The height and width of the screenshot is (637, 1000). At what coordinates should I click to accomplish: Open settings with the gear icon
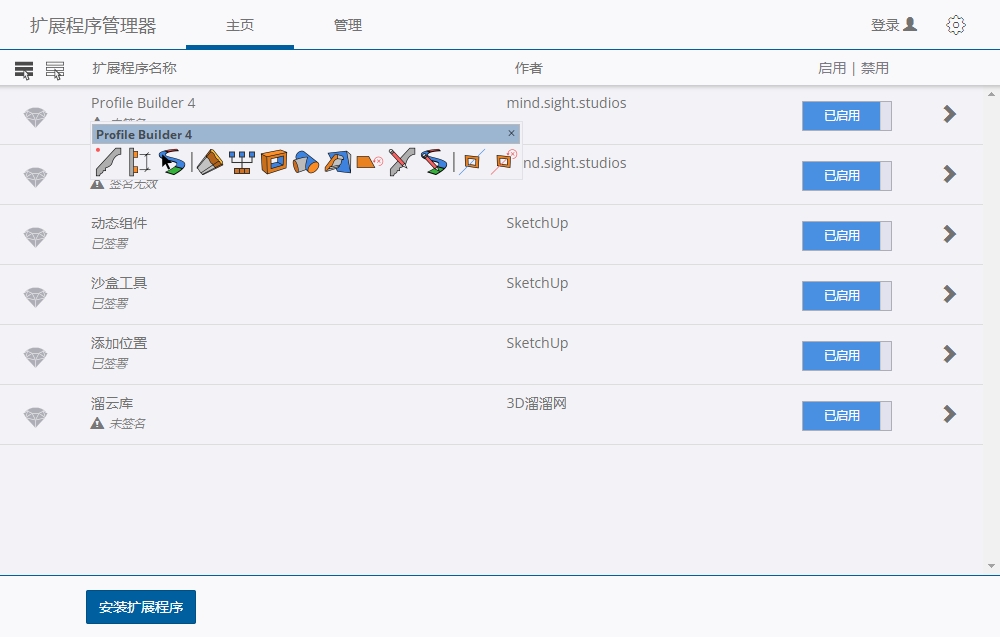coord(956,25)
